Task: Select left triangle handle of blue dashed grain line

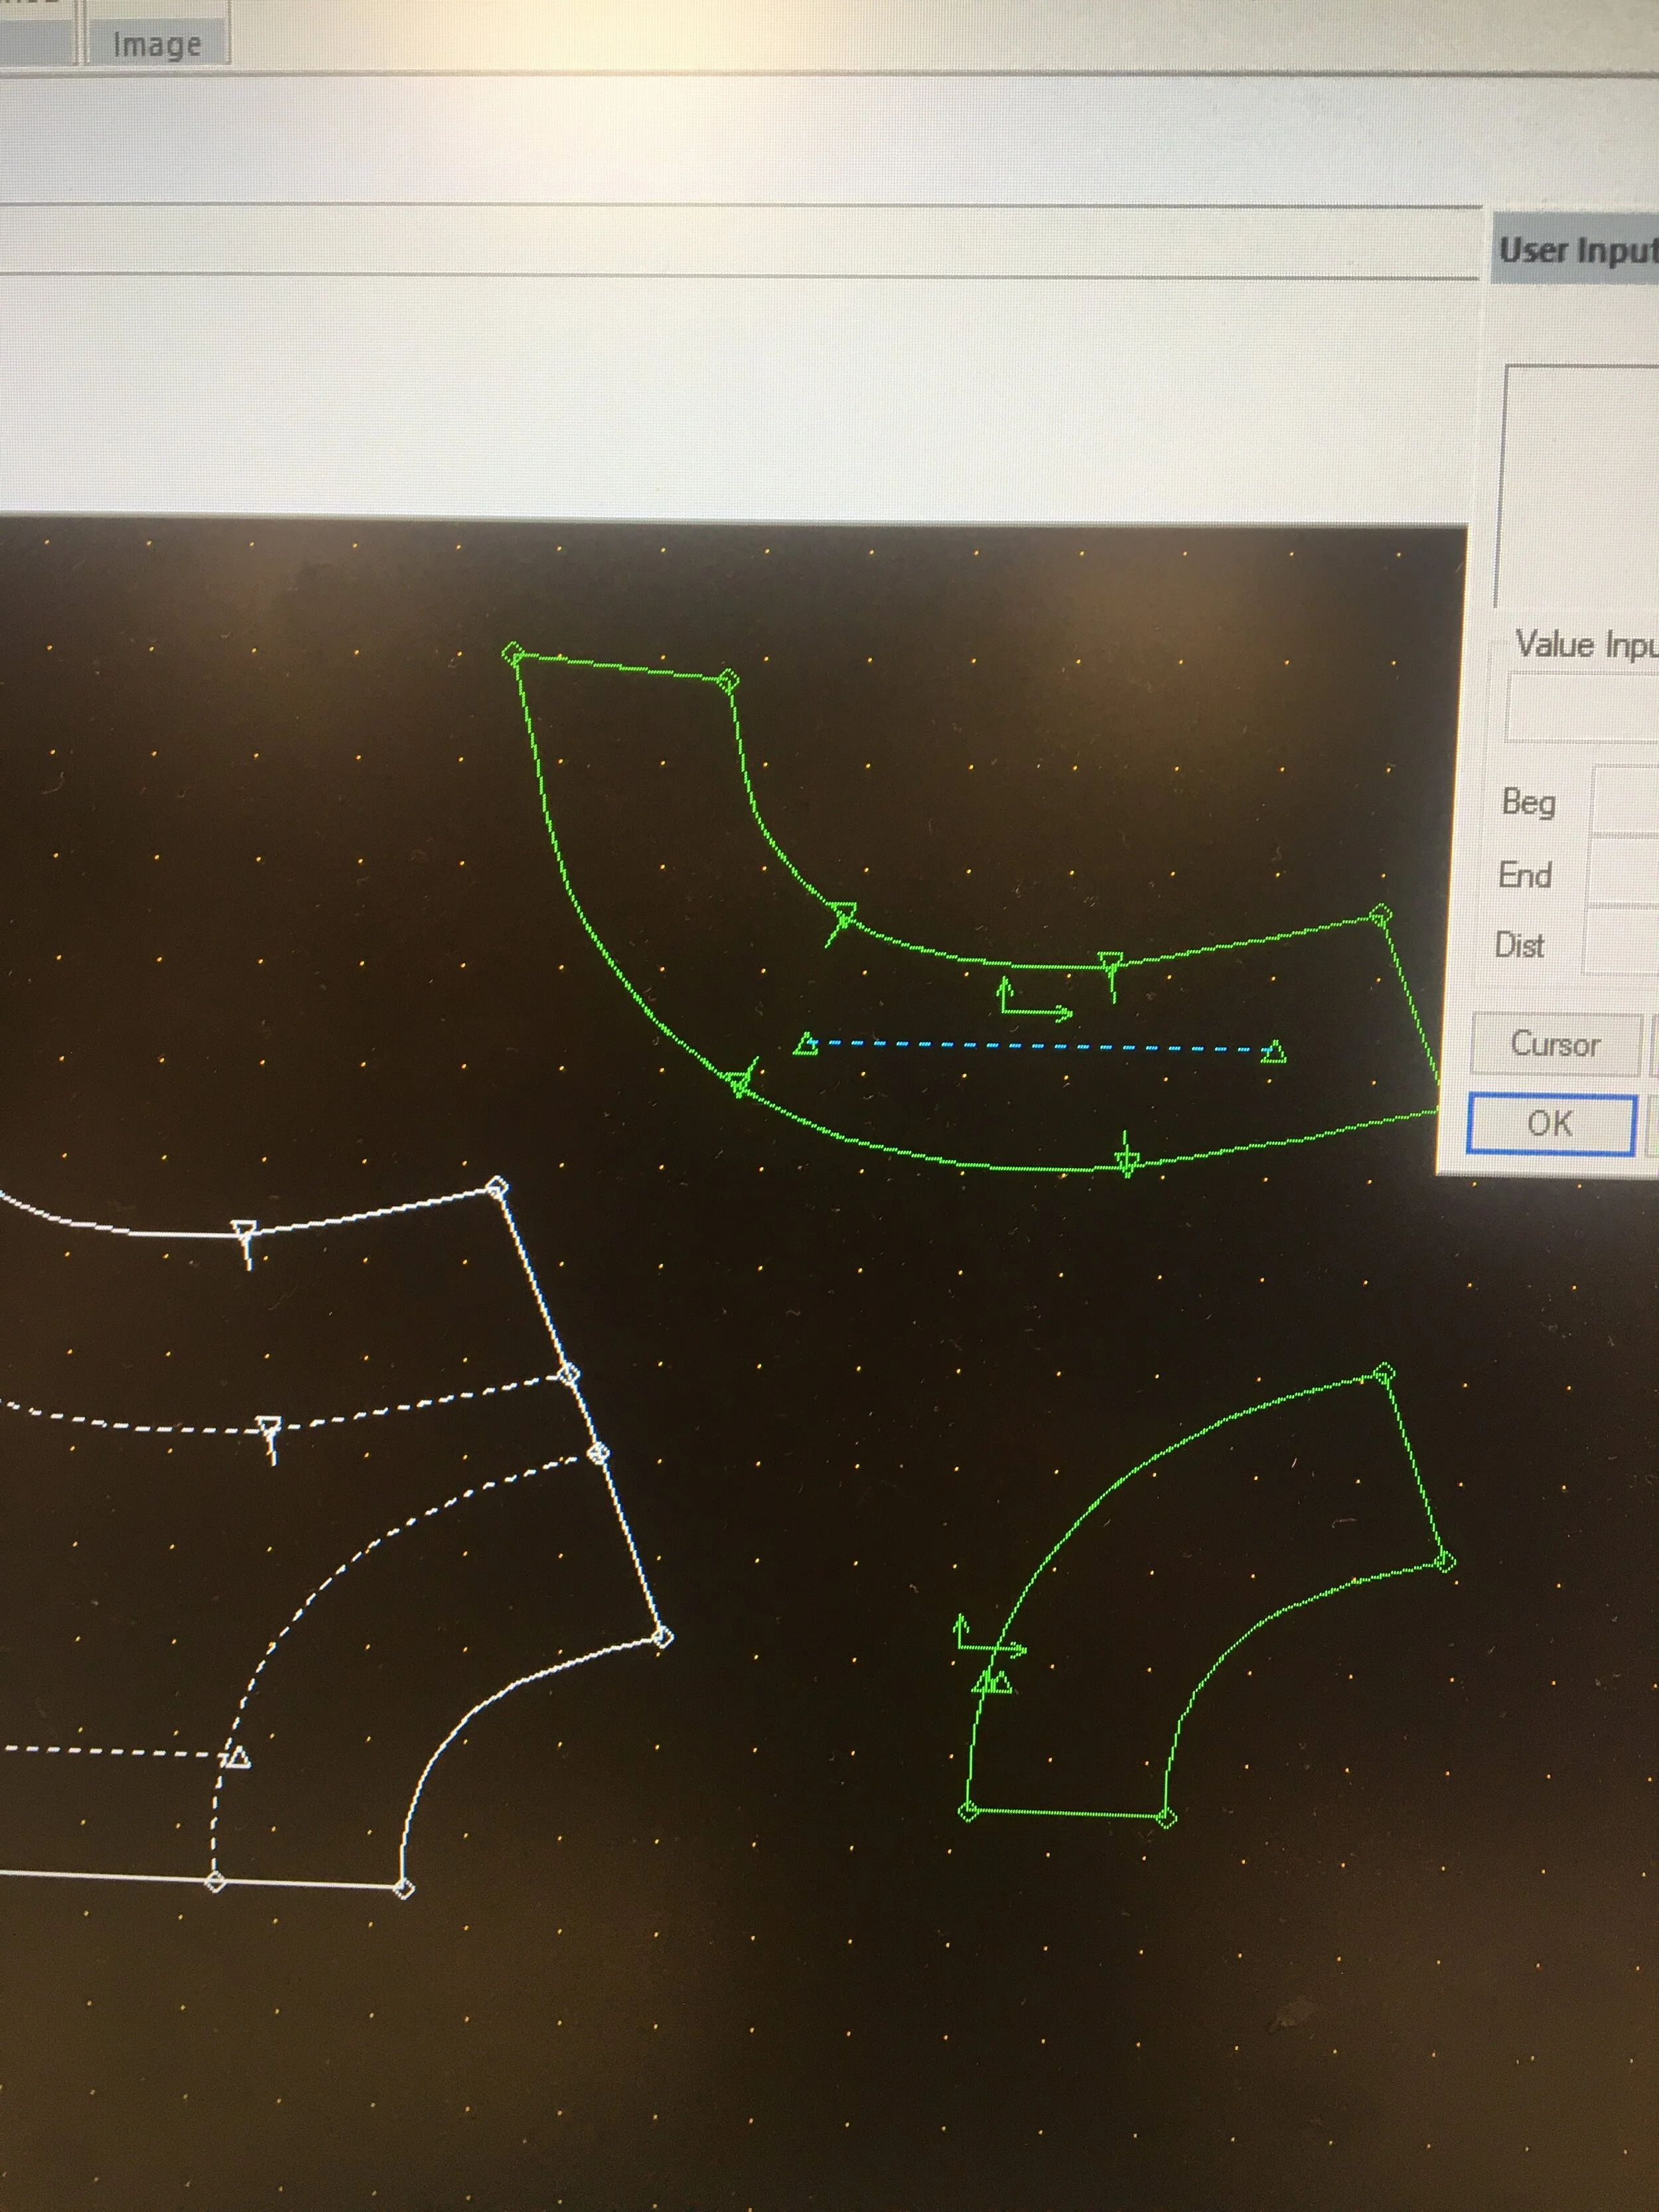Action: (x=806, y=1046)
